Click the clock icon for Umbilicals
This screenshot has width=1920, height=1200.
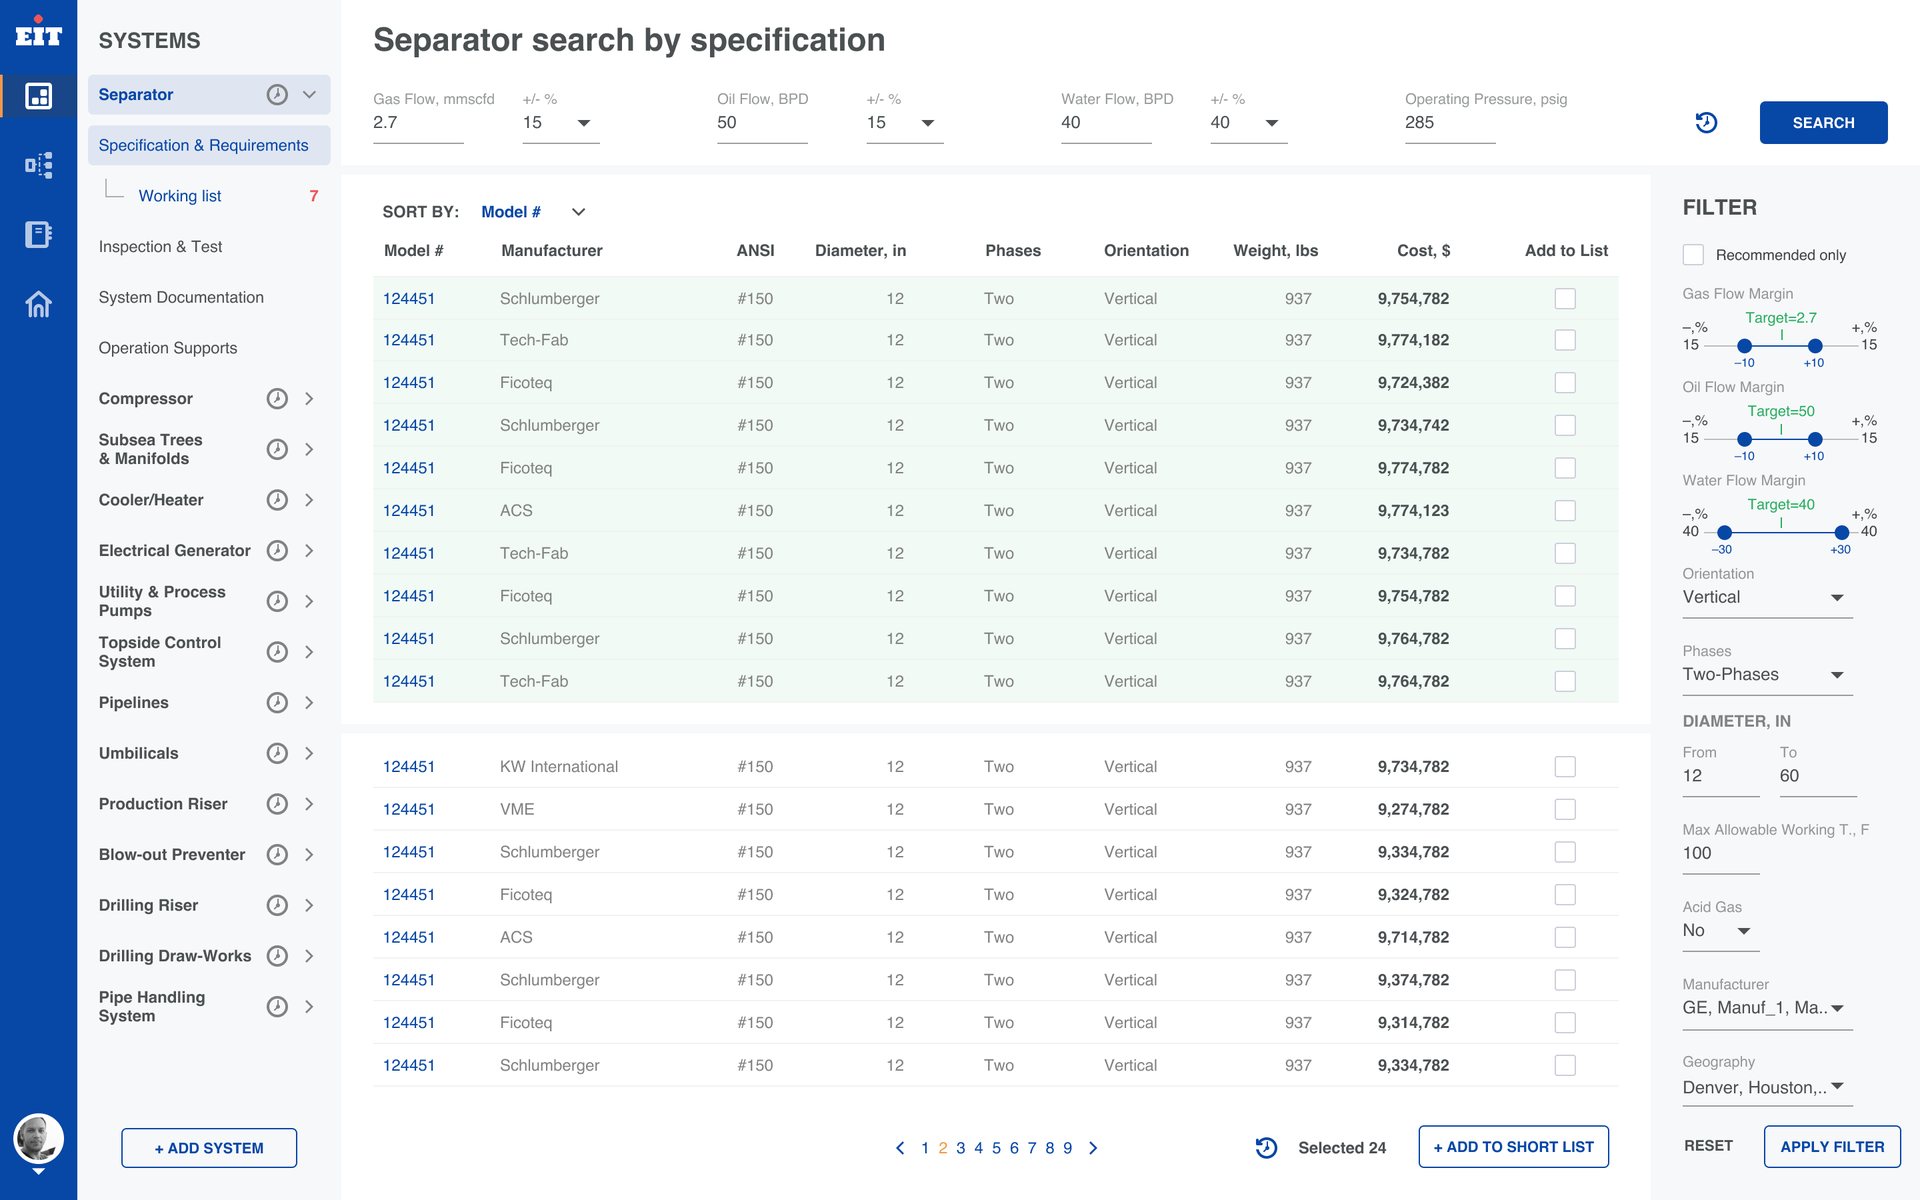[277, 754]
